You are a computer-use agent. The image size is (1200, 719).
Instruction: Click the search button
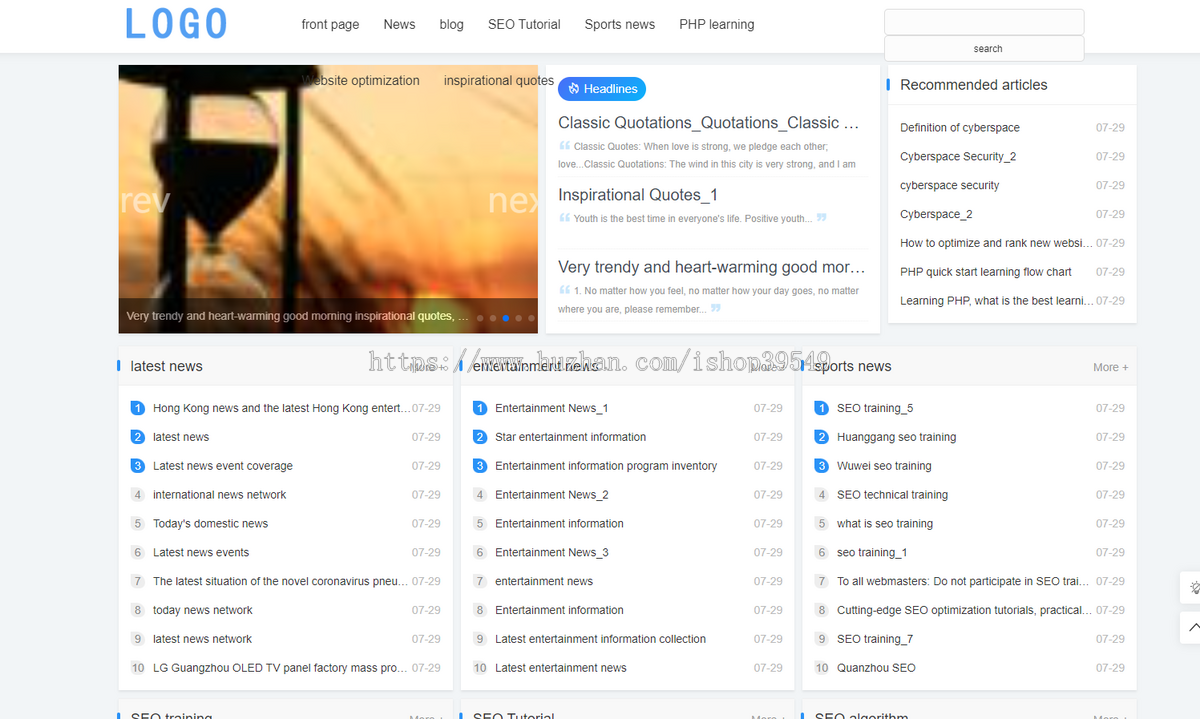pos(984,48)
